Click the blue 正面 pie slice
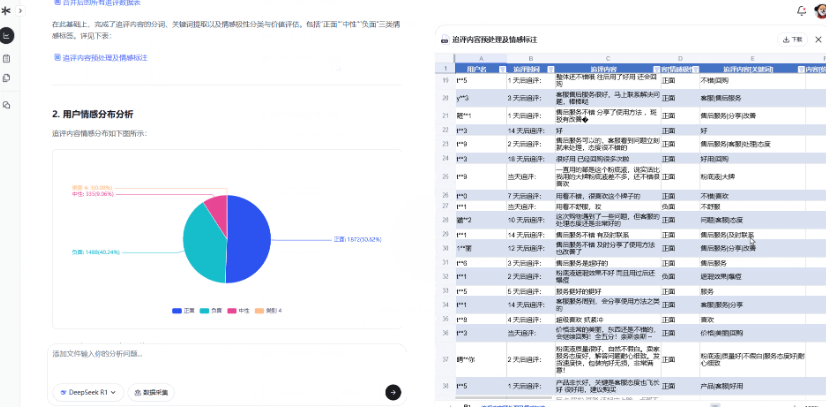 click(250, 240)
